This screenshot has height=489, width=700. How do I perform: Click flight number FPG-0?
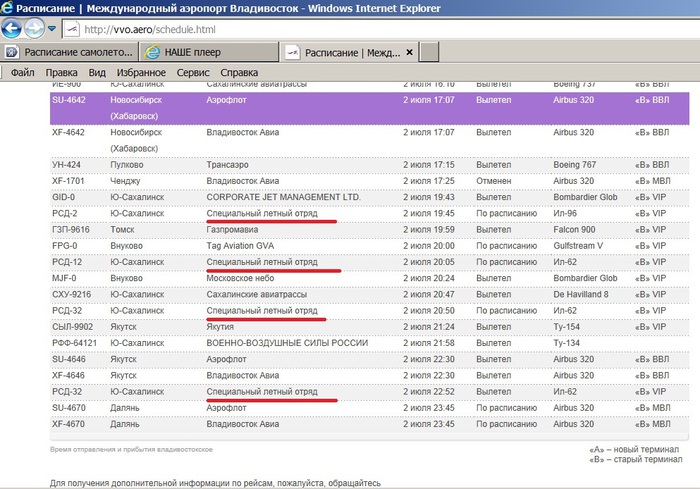point(64,246)
